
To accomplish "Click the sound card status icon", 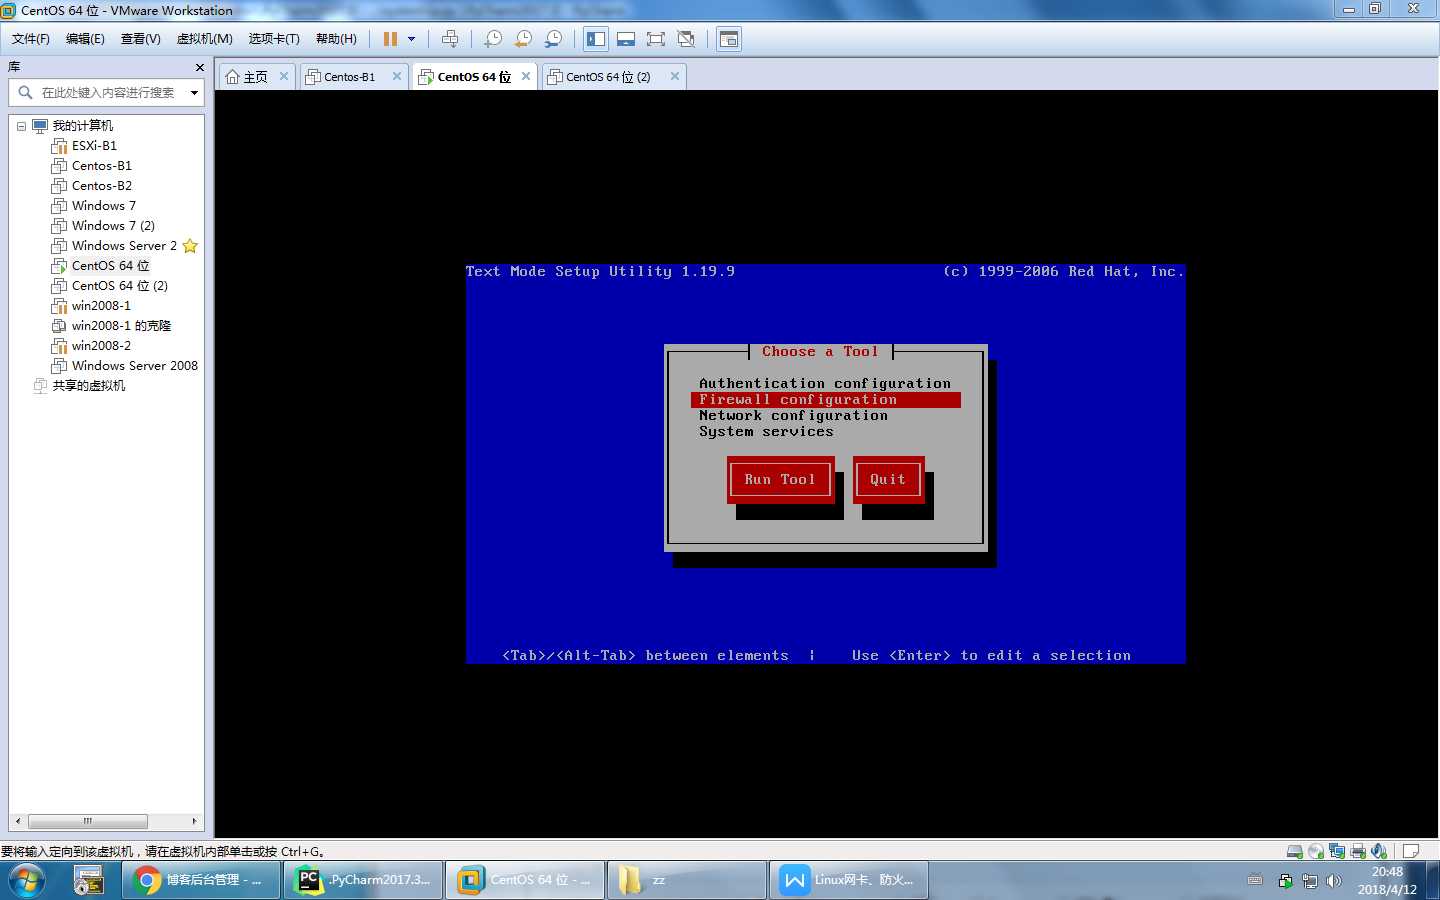I will [1379, 852].
